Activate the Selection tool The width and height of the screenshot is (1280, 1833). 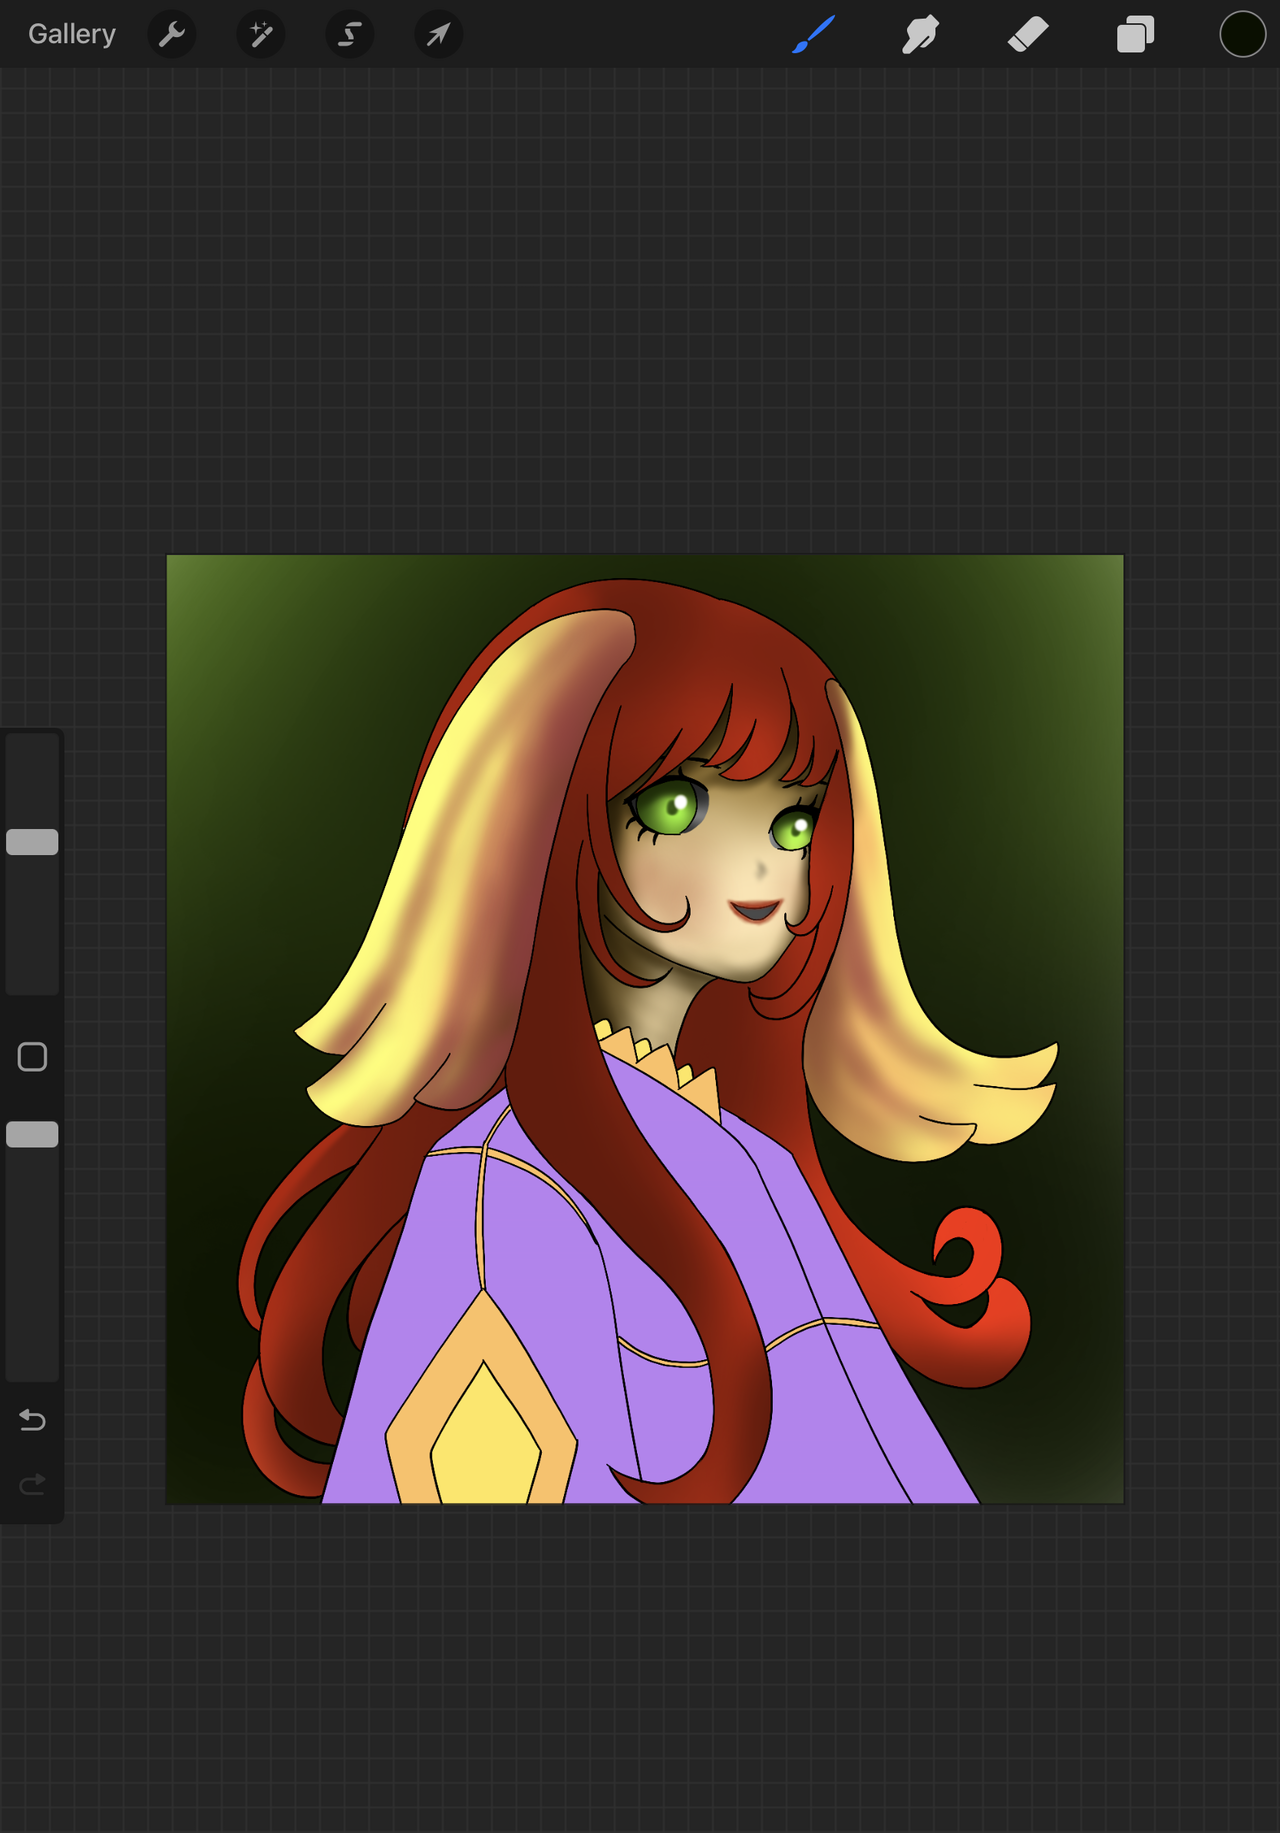coord(350,34)
